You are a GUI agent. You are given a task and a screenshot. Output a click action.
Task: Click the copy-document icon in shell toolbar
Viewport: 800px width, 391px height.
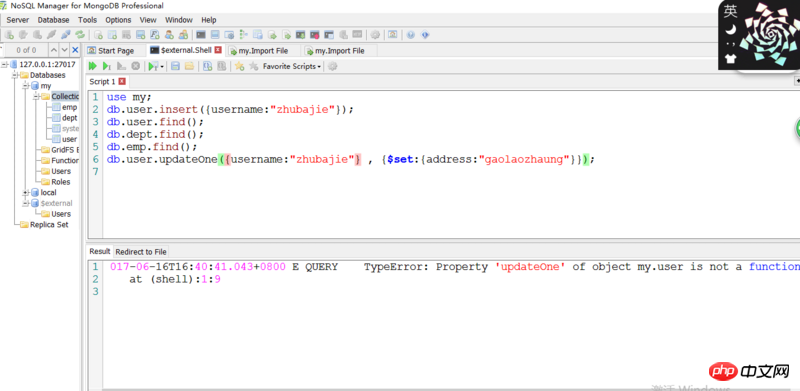coord(207,66)
